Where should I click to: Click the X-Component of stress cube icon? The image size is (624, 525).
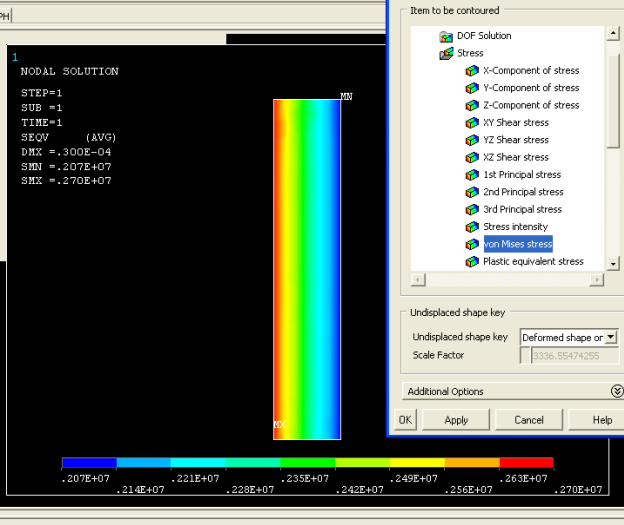[x=472, y=71]
